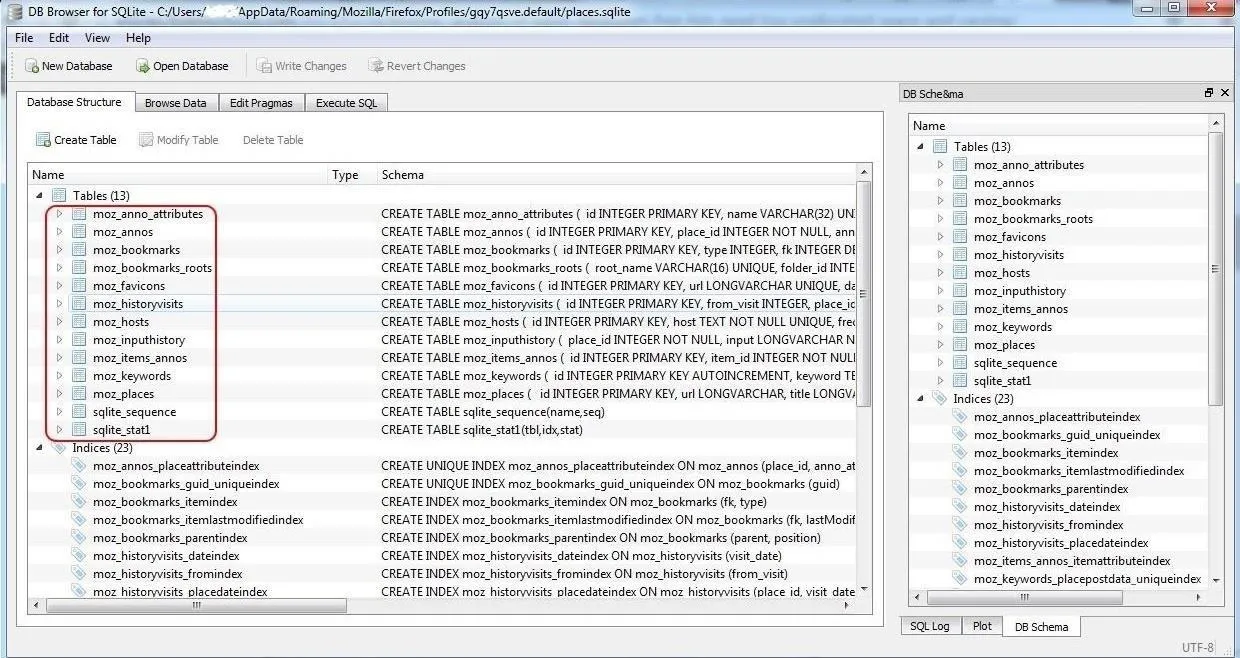The height and width of the screenshot is (658, 1240).
Task: Click the moz_historyvisits_dateindex icon in DB Schema panel
Action: click(x=960, y=507)
